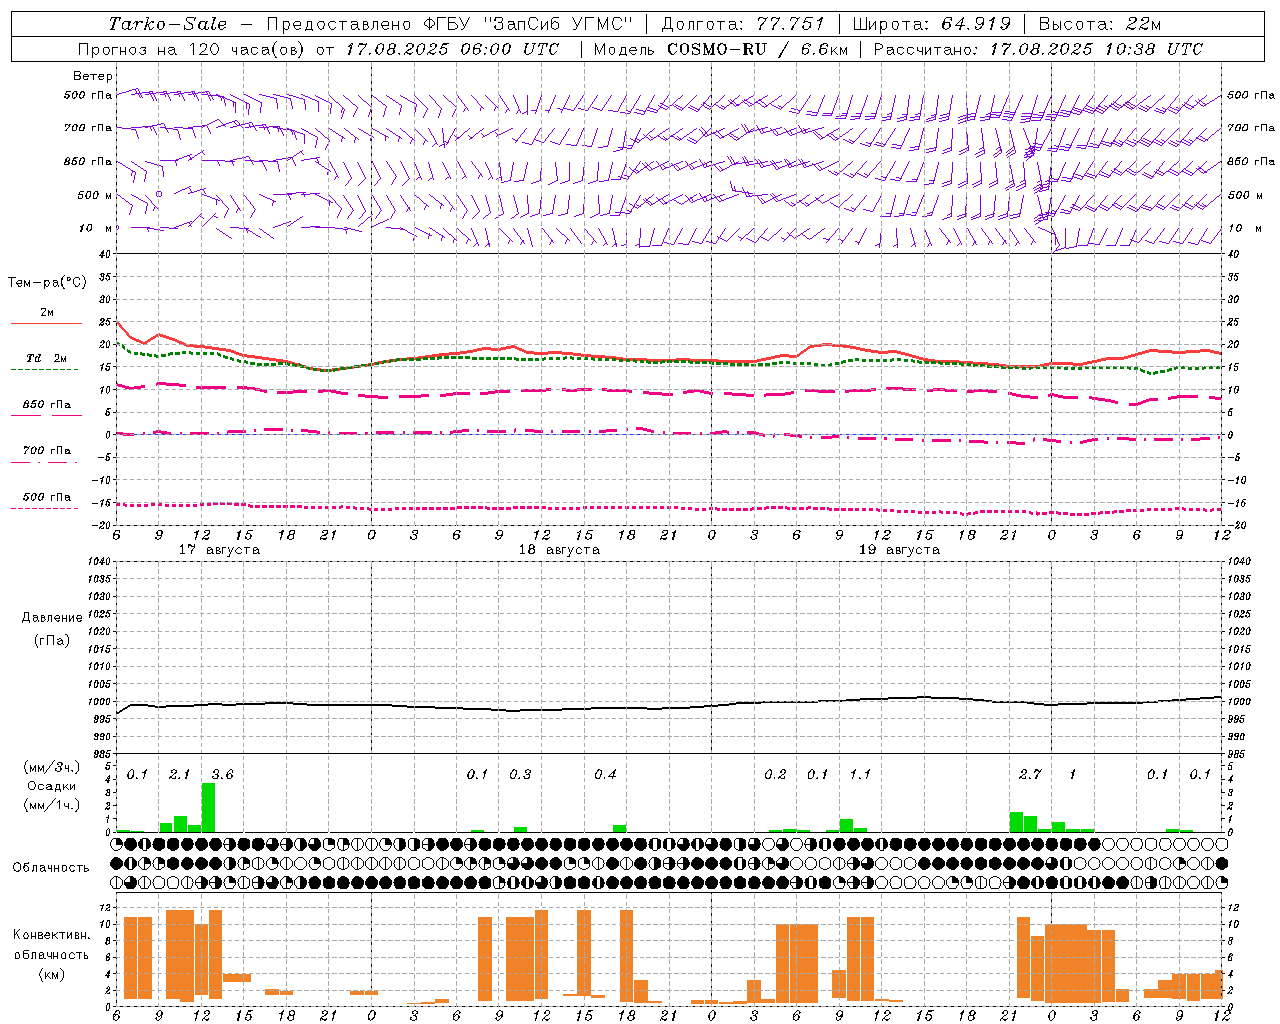This screenshot has width=1280, height=1024.
Task: Select the 'Долгота: 77.751' header value
Action: click(743, 24)
